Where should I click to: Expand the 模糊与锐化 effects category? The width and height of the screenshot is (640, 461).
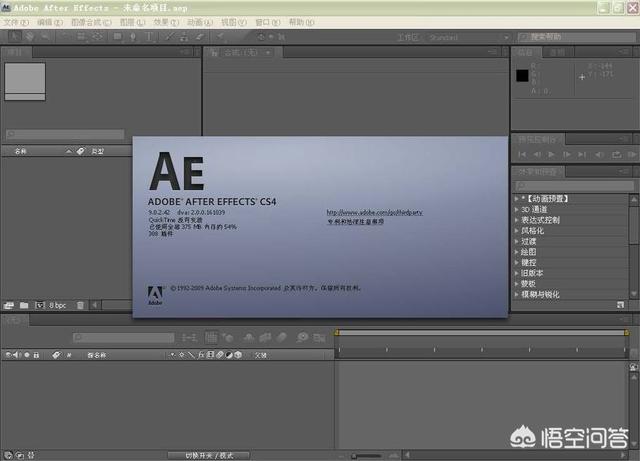pos(517,294)
